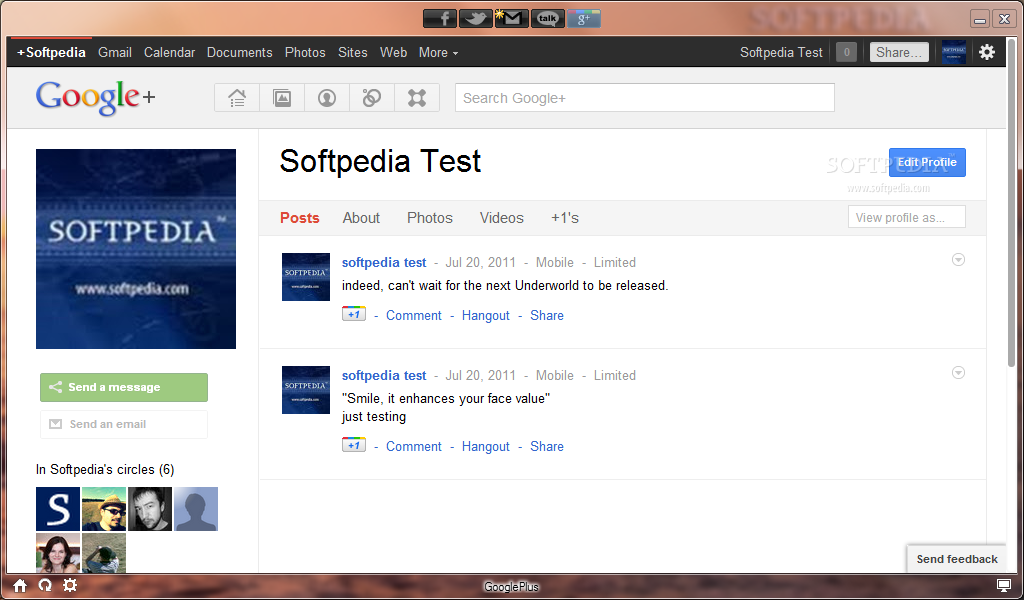Screen dimensions: 1024x600
Task: Open options dropdown for Underworld post
Action: tap(958, 260)
